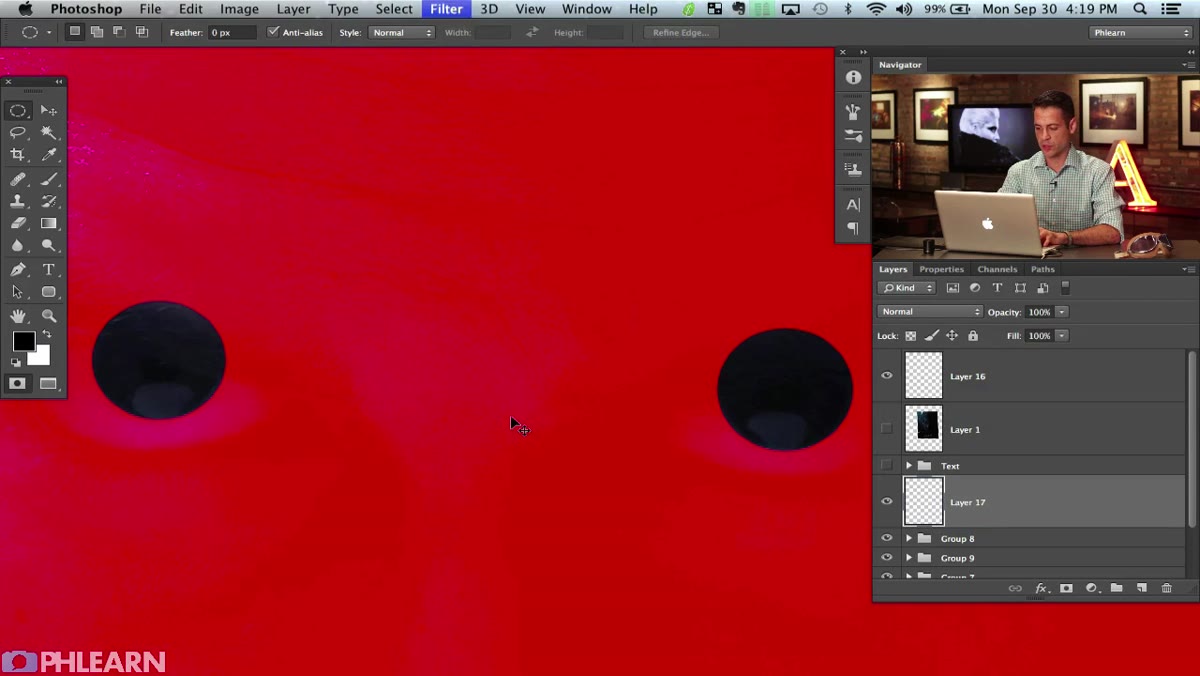Add a layer mask from the Layers footer
The height and width of the screenshot is (676, 1200).
(x=1066, y=588)
